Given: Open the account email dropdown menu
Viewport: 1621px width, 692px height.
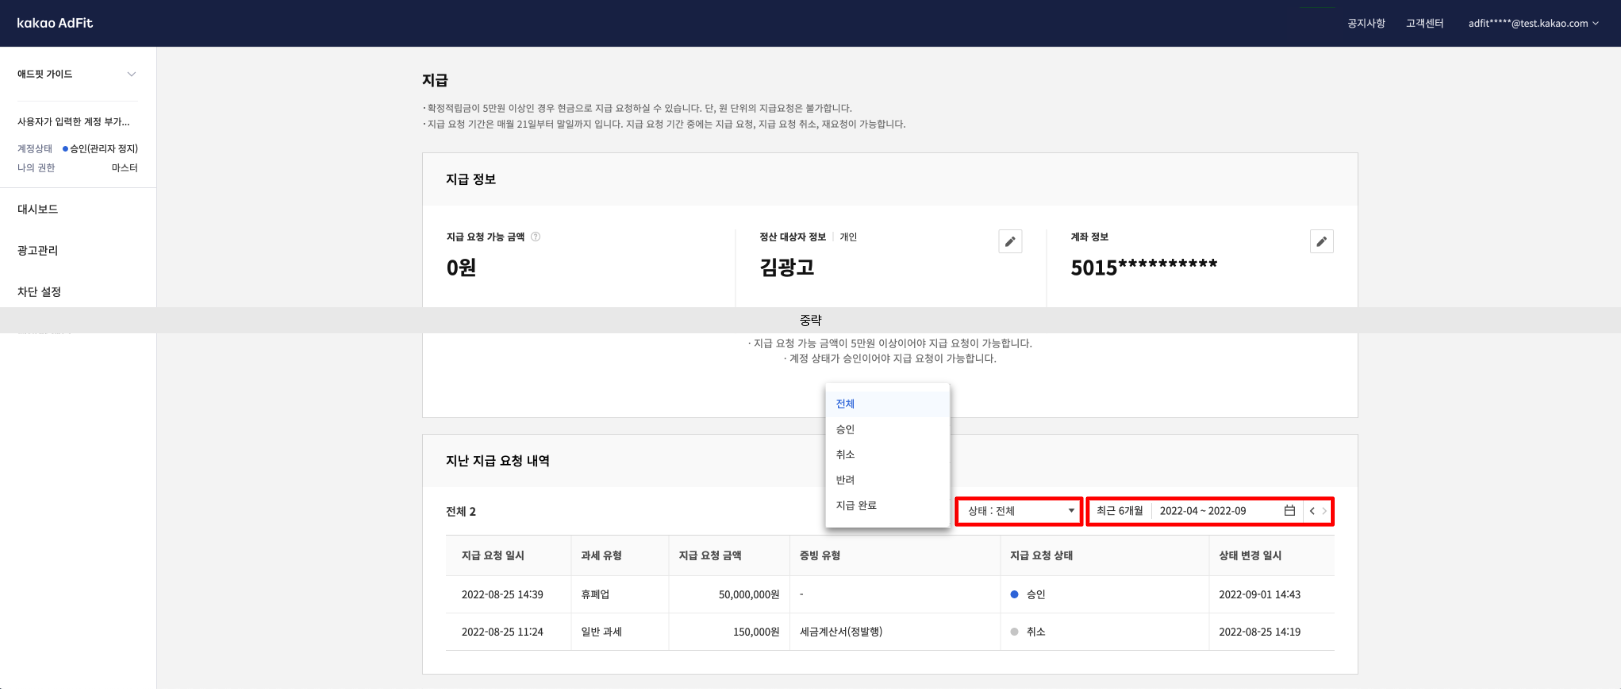Looking at the screenshot, I should [x=1533, y=23].
